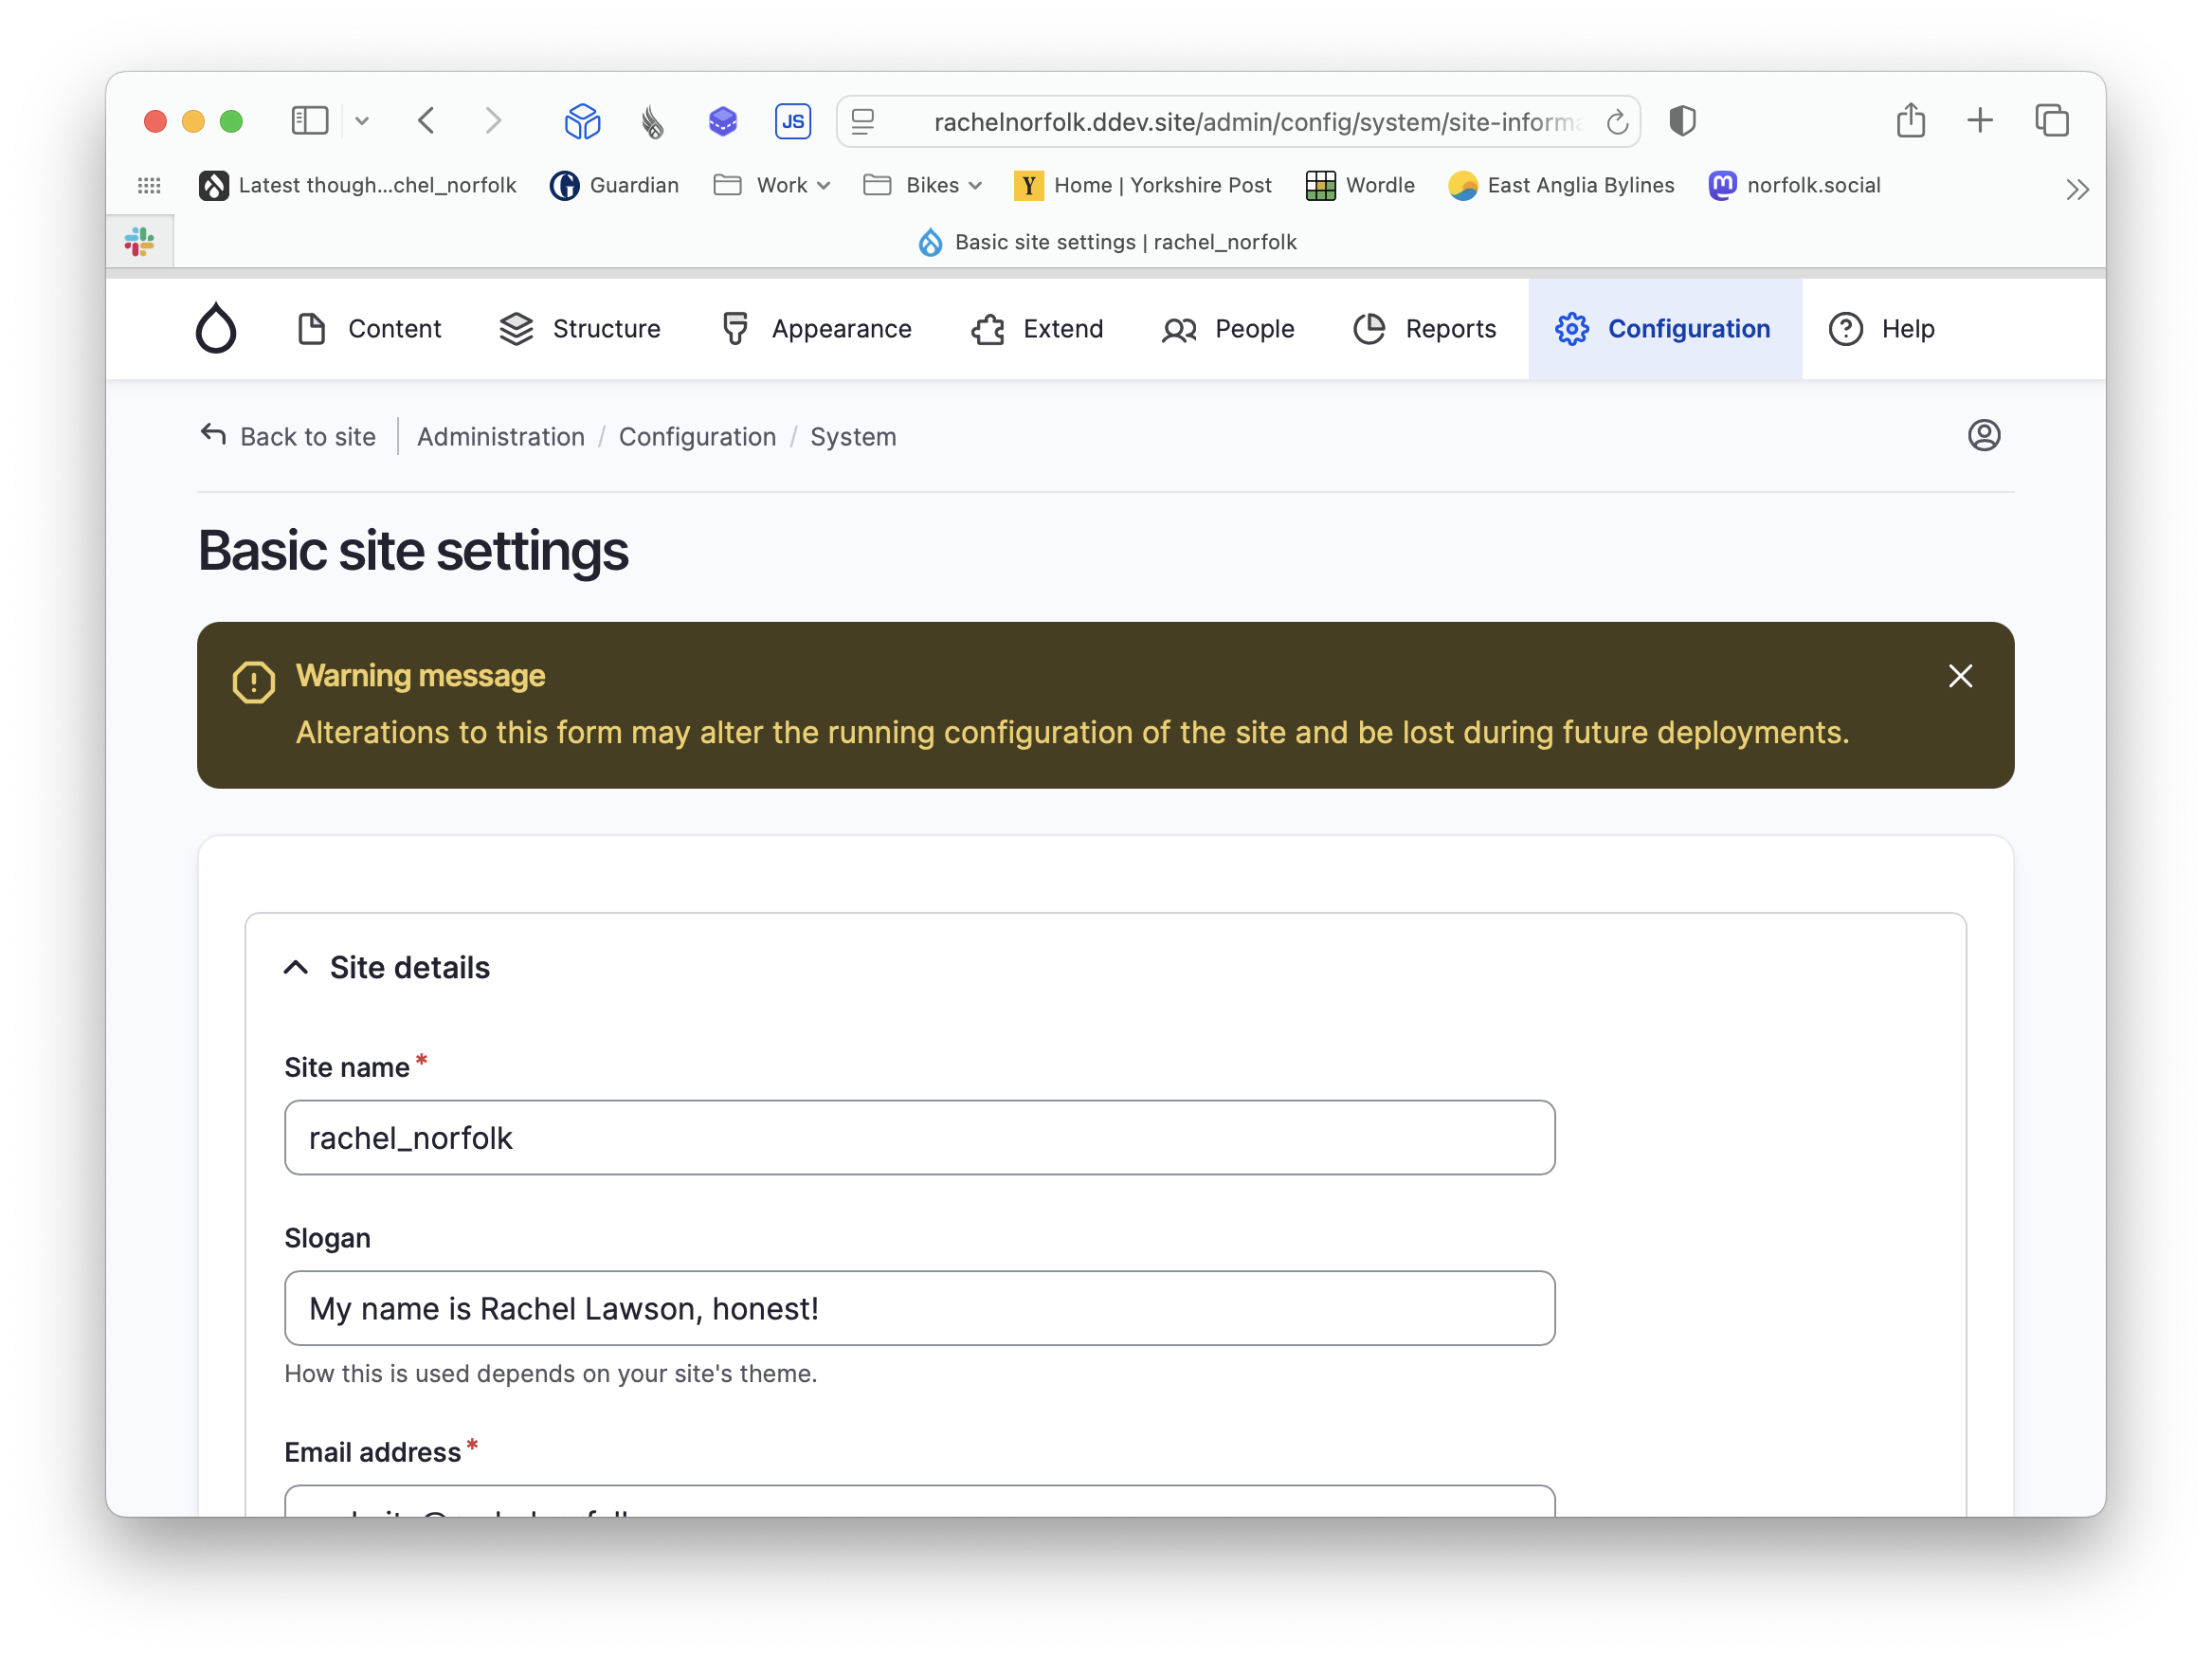Open the Reports admin menu
This screenshot has width=2212, height=1657.
1424,329
